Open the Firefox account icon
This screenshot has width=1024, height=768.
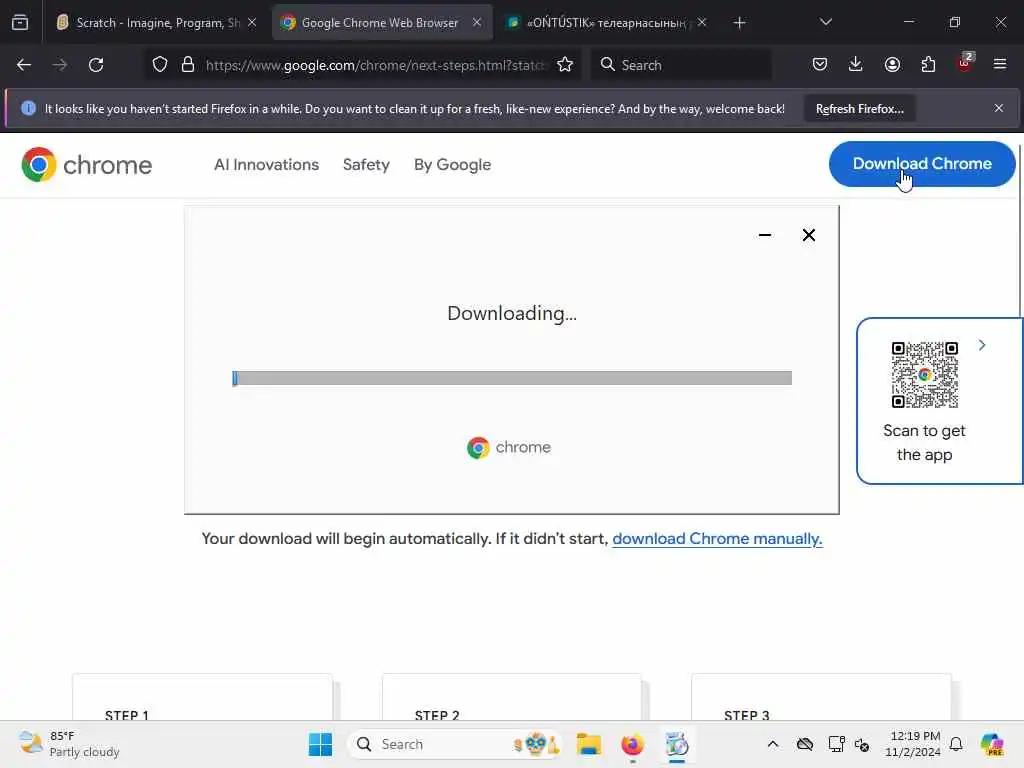point(892,65)
